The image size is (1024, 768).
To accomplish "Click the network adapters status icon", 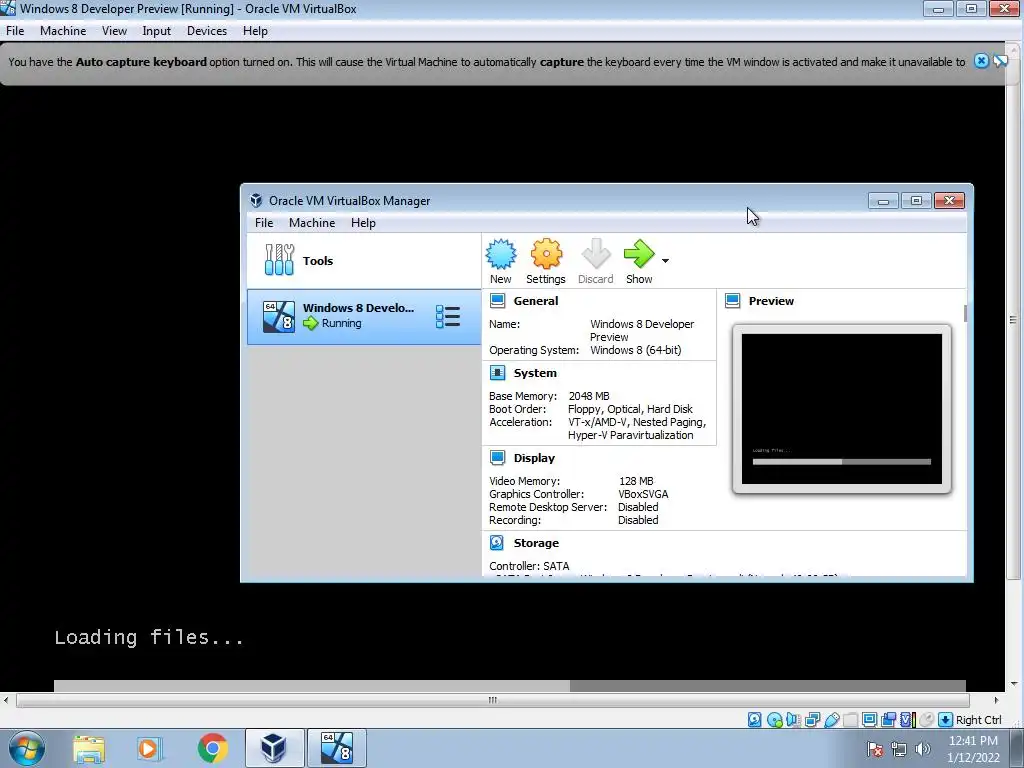I will [812, 720].
